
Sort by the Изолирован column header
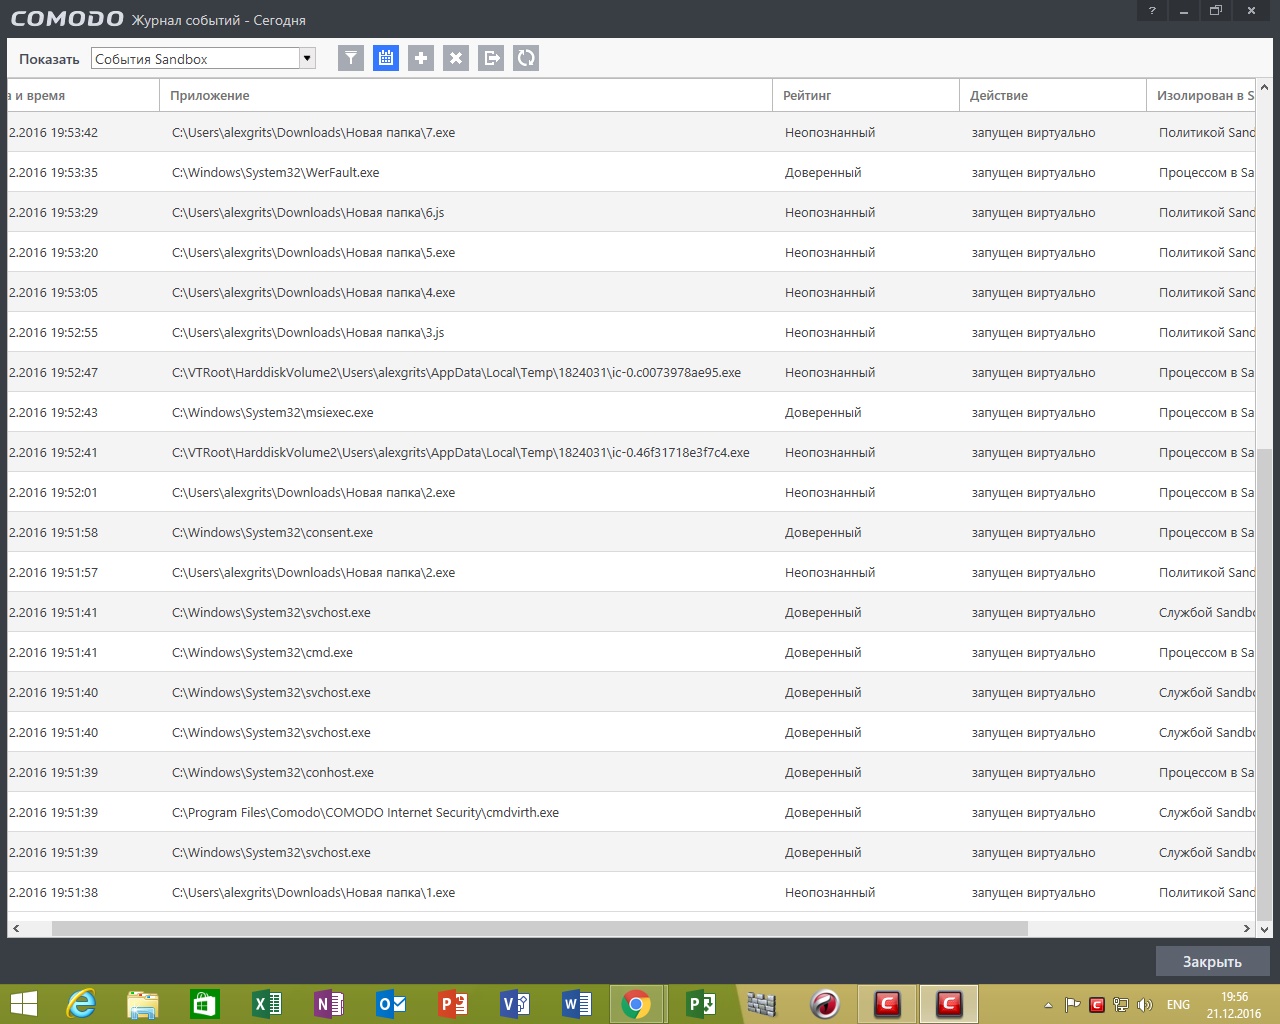tap(1200, 95)
